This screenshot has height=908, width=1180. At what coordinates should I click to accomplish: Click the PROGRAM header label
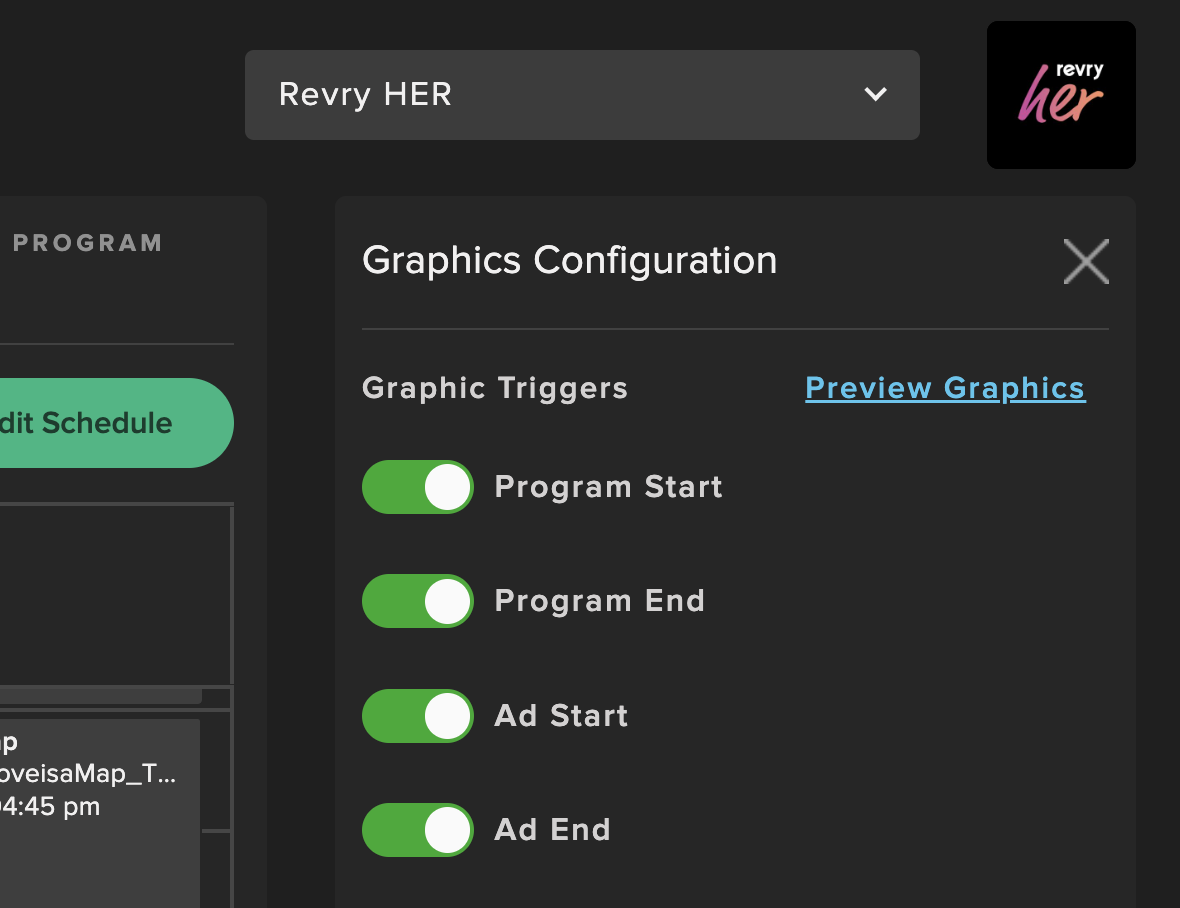(88, 243)
